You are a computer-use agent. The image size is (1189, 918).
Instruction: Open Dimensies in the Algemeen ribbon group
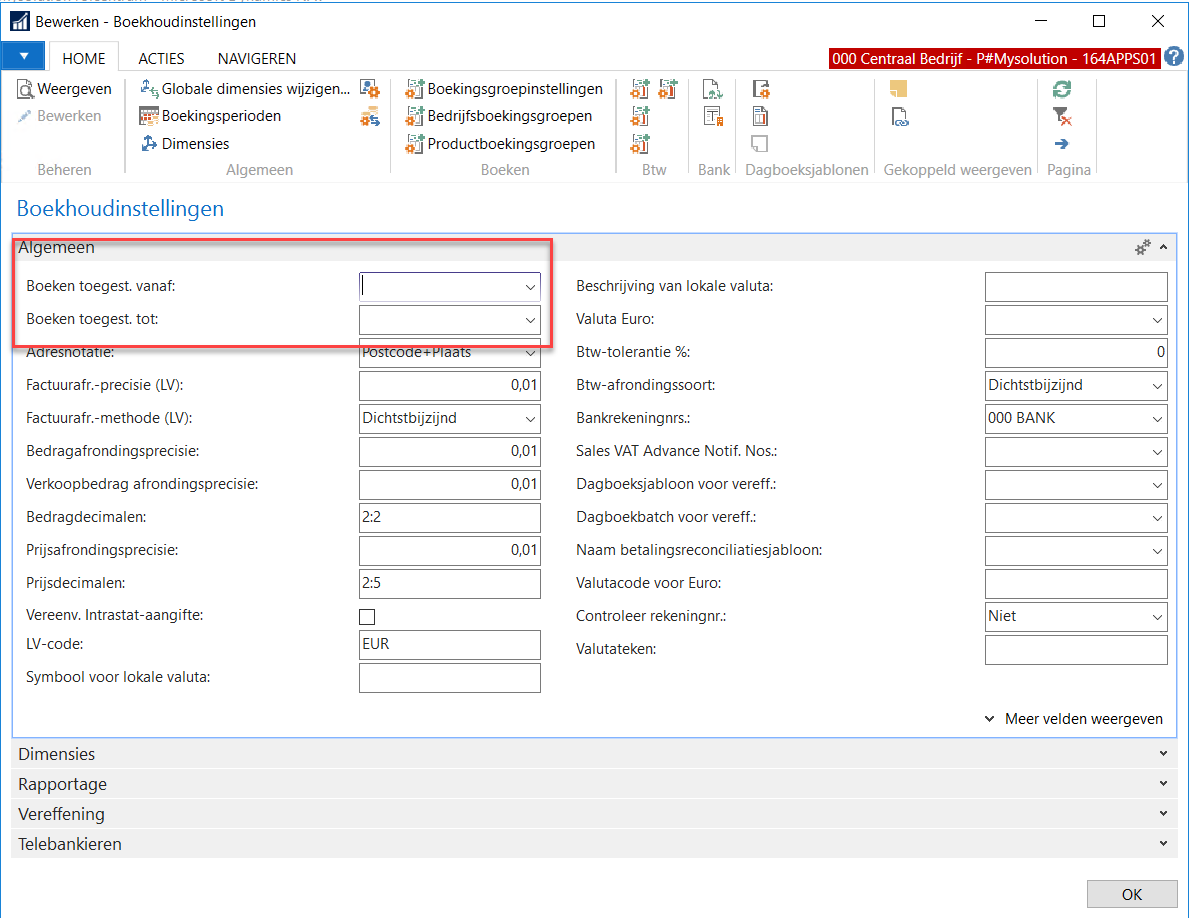click(185, 143)
